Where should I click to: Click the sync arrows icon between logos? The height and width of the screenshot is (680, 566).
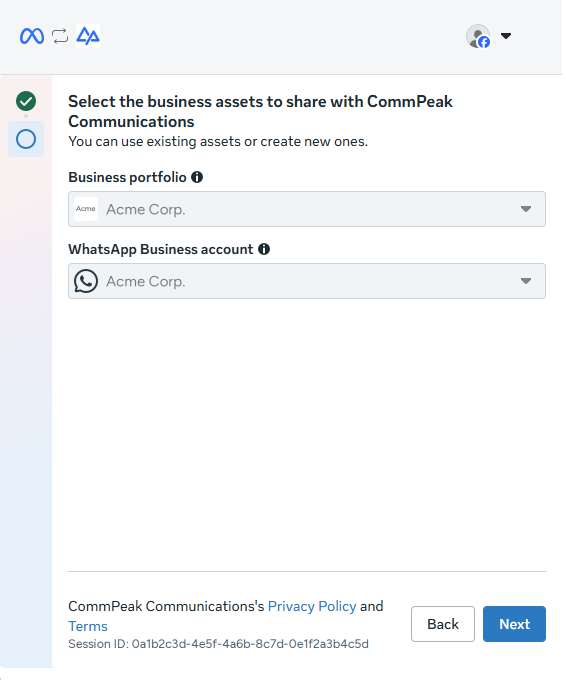coord(60,36)
